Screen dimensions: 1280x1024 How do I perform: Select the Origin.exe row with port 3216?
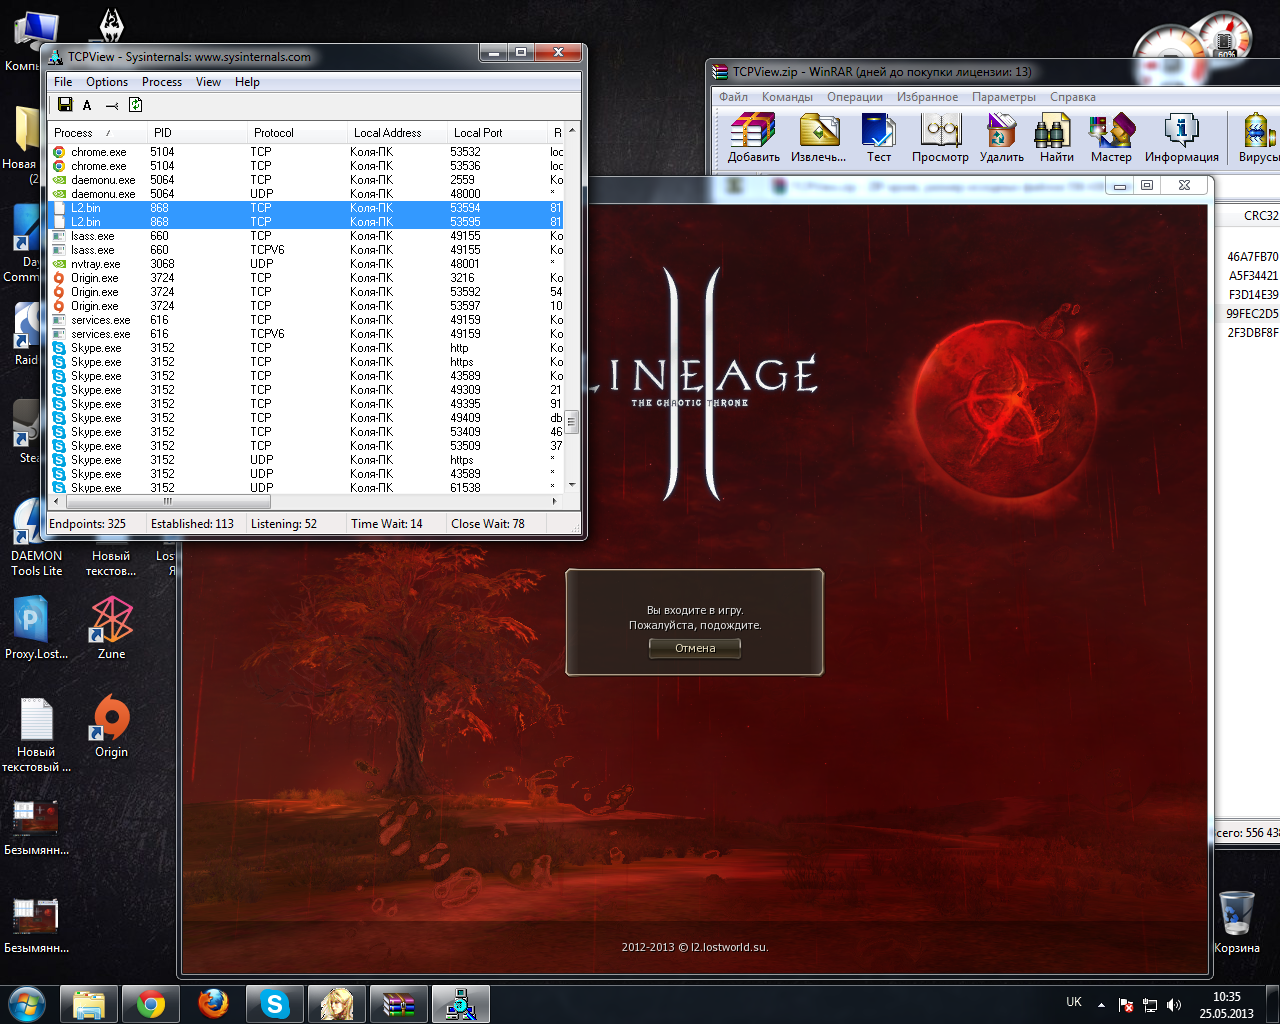pos(306,278)
